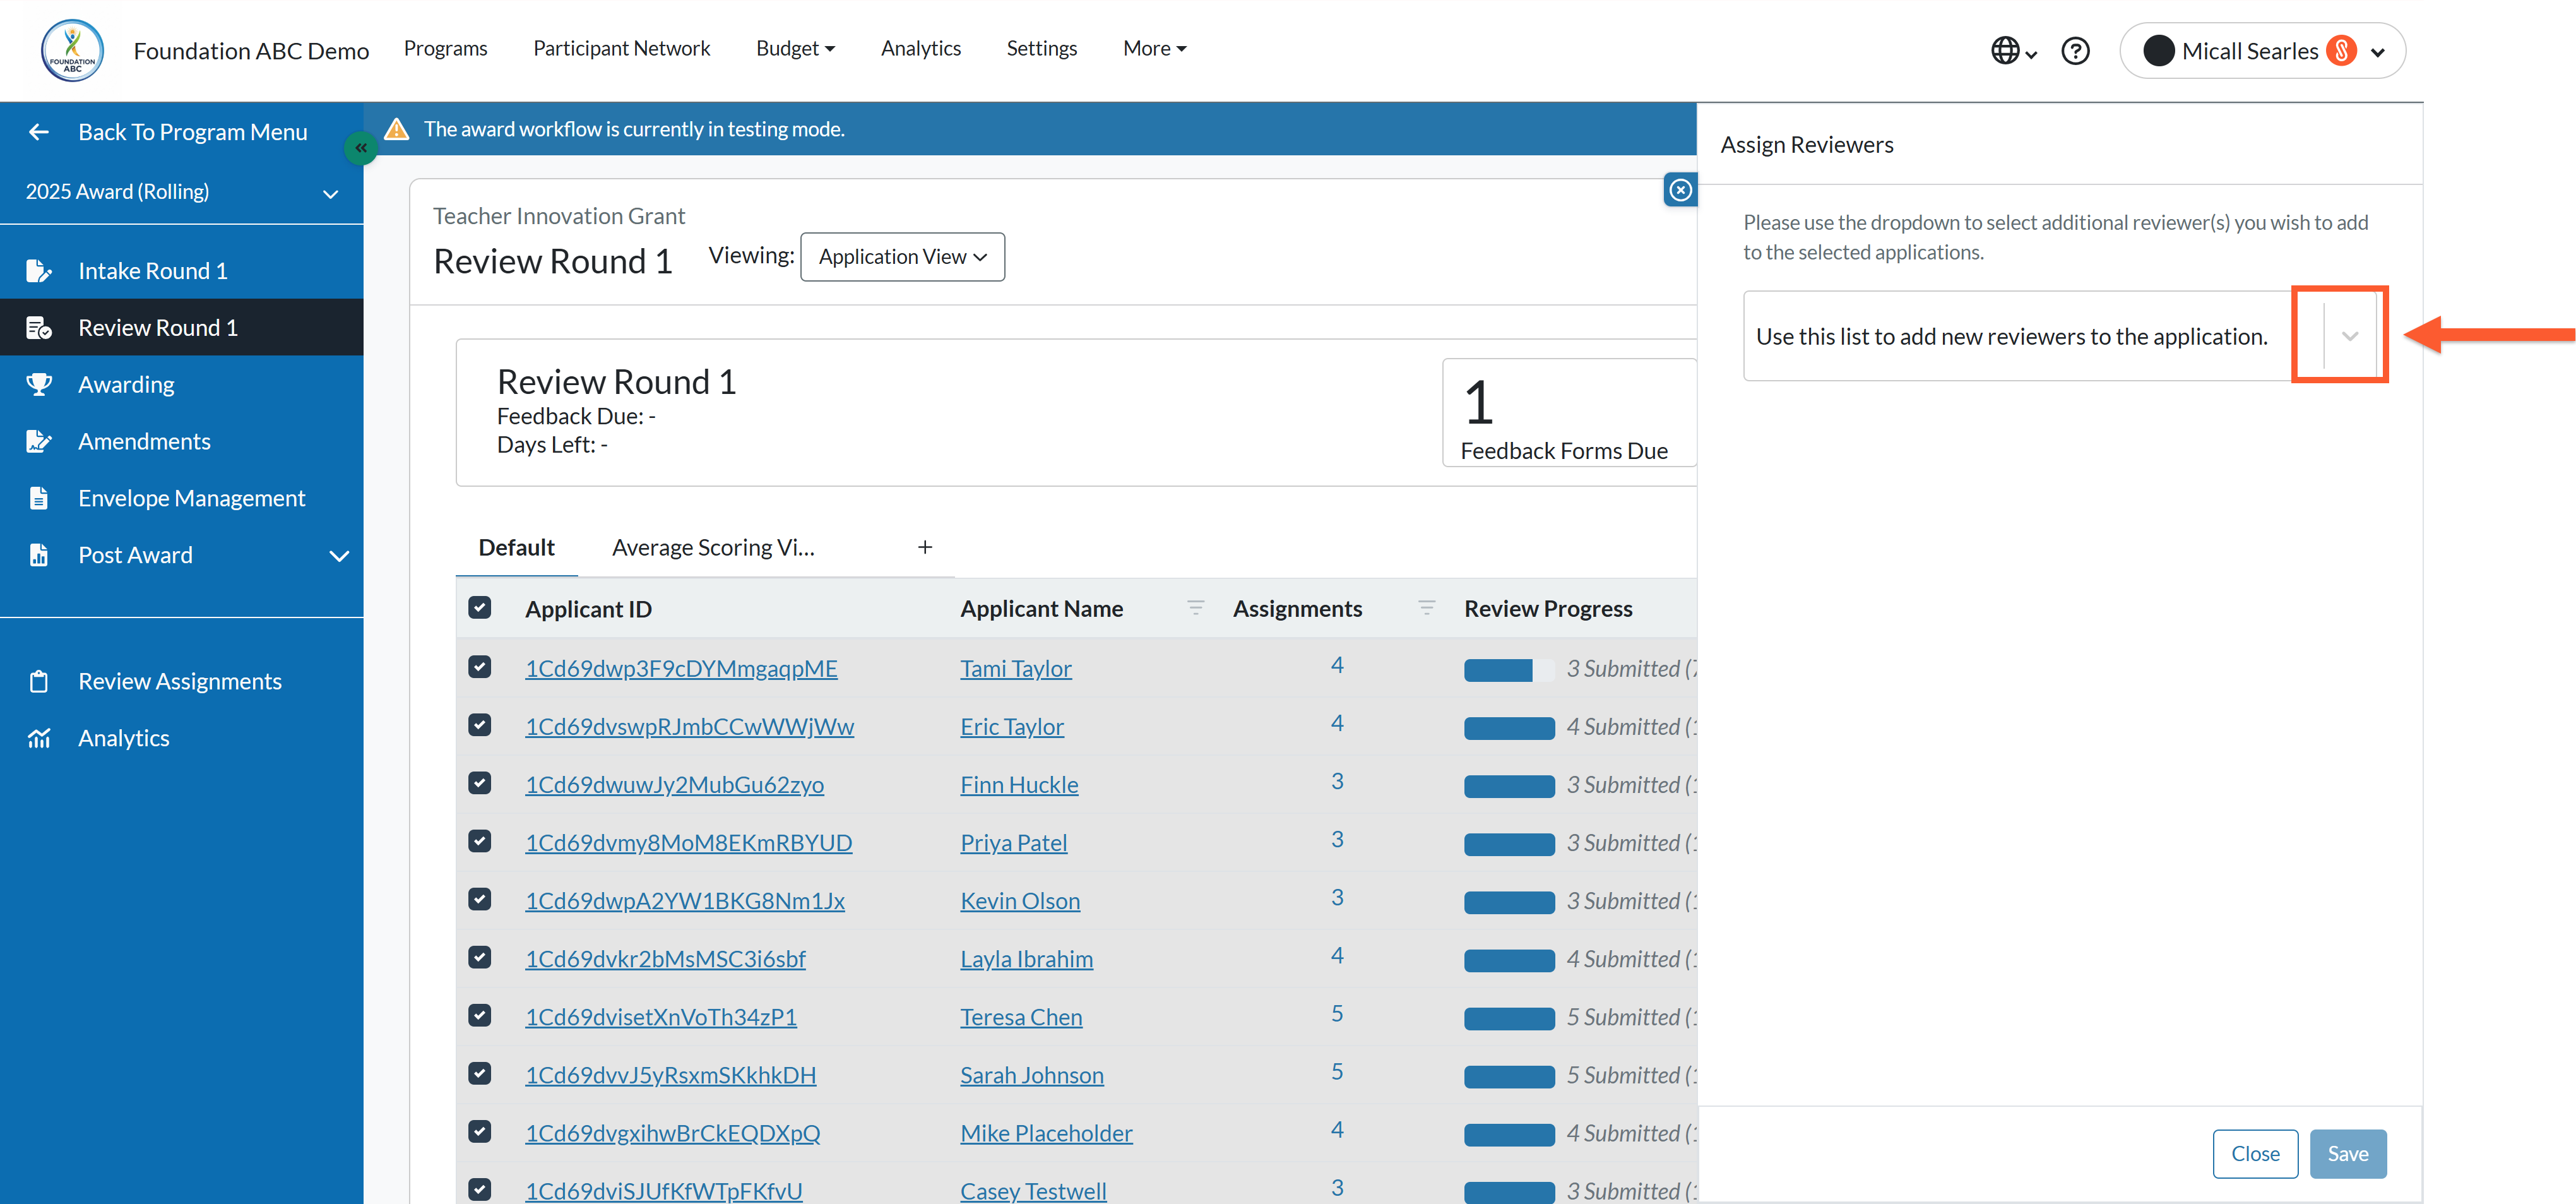
Task: Click Layla Ibrahim's review progress bar
Action: (1508, 960)
